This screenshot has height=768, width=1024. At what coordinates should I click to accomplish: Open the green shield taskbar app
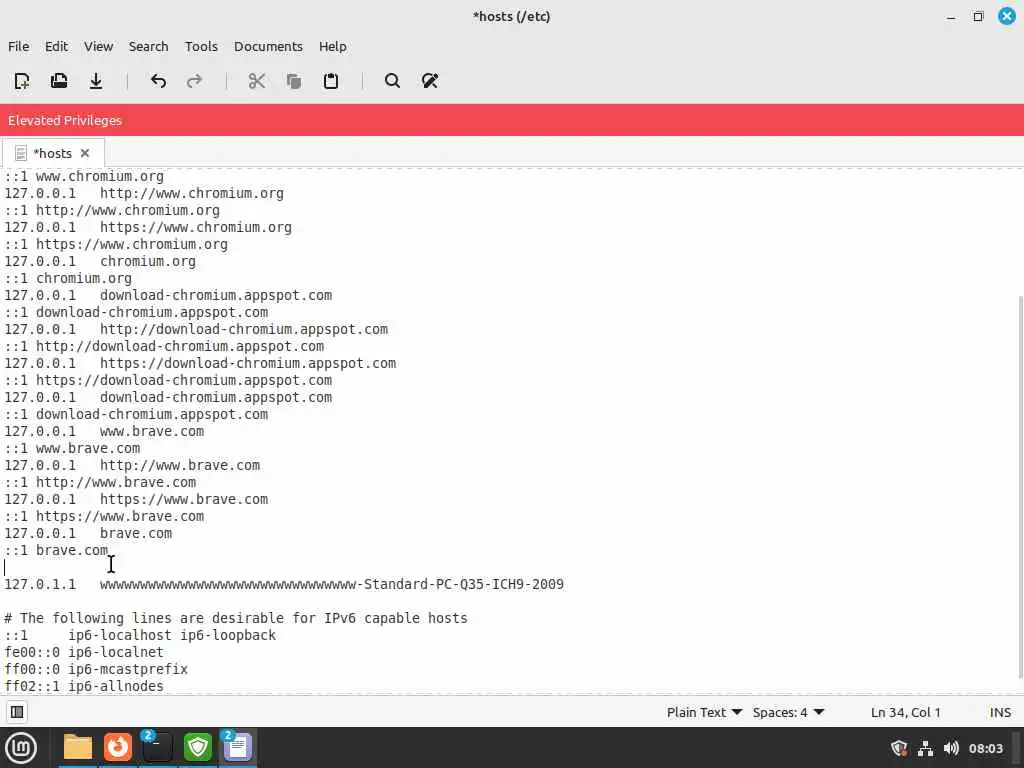point(198,748)
